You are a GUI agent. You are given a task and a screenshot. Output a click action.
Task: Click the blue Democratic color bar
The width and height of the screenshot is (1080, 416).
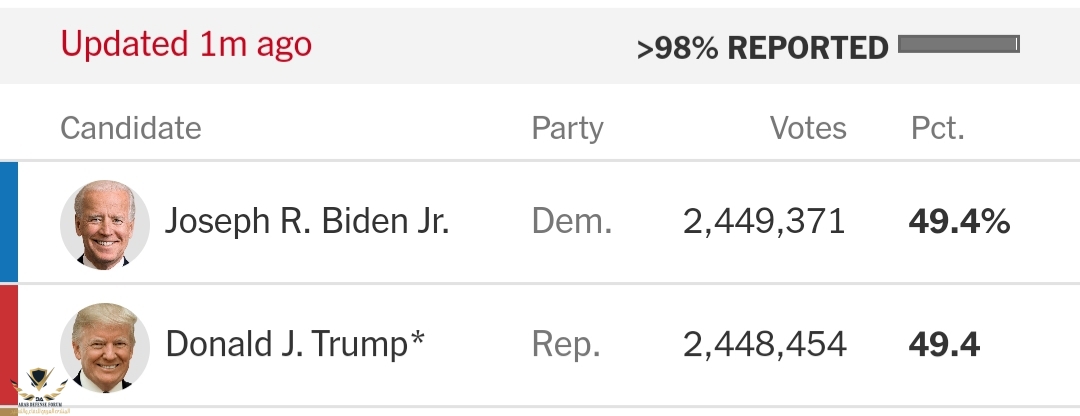[9, 222]
